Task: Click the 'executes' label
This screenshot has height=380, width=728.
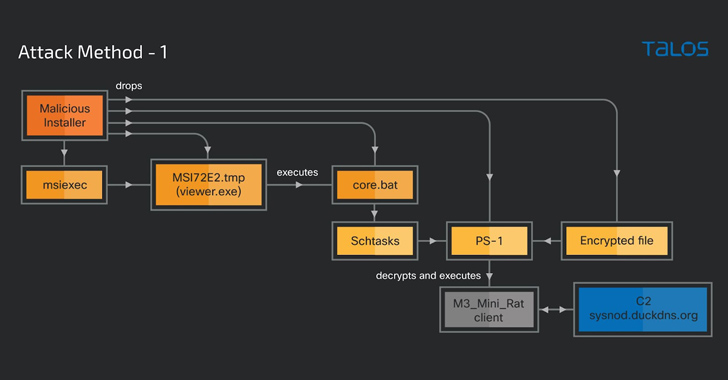Action: 297,172
